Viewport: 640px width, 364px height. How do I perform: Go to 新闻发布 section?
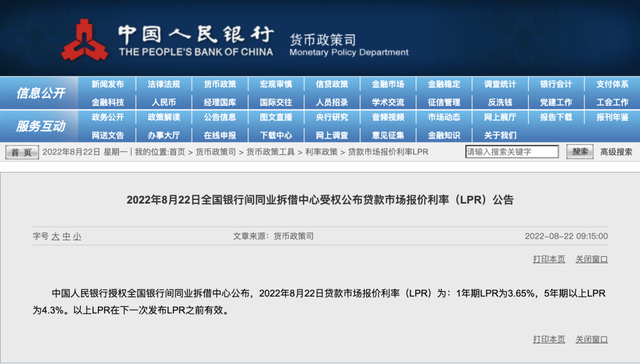click(108, 84)
